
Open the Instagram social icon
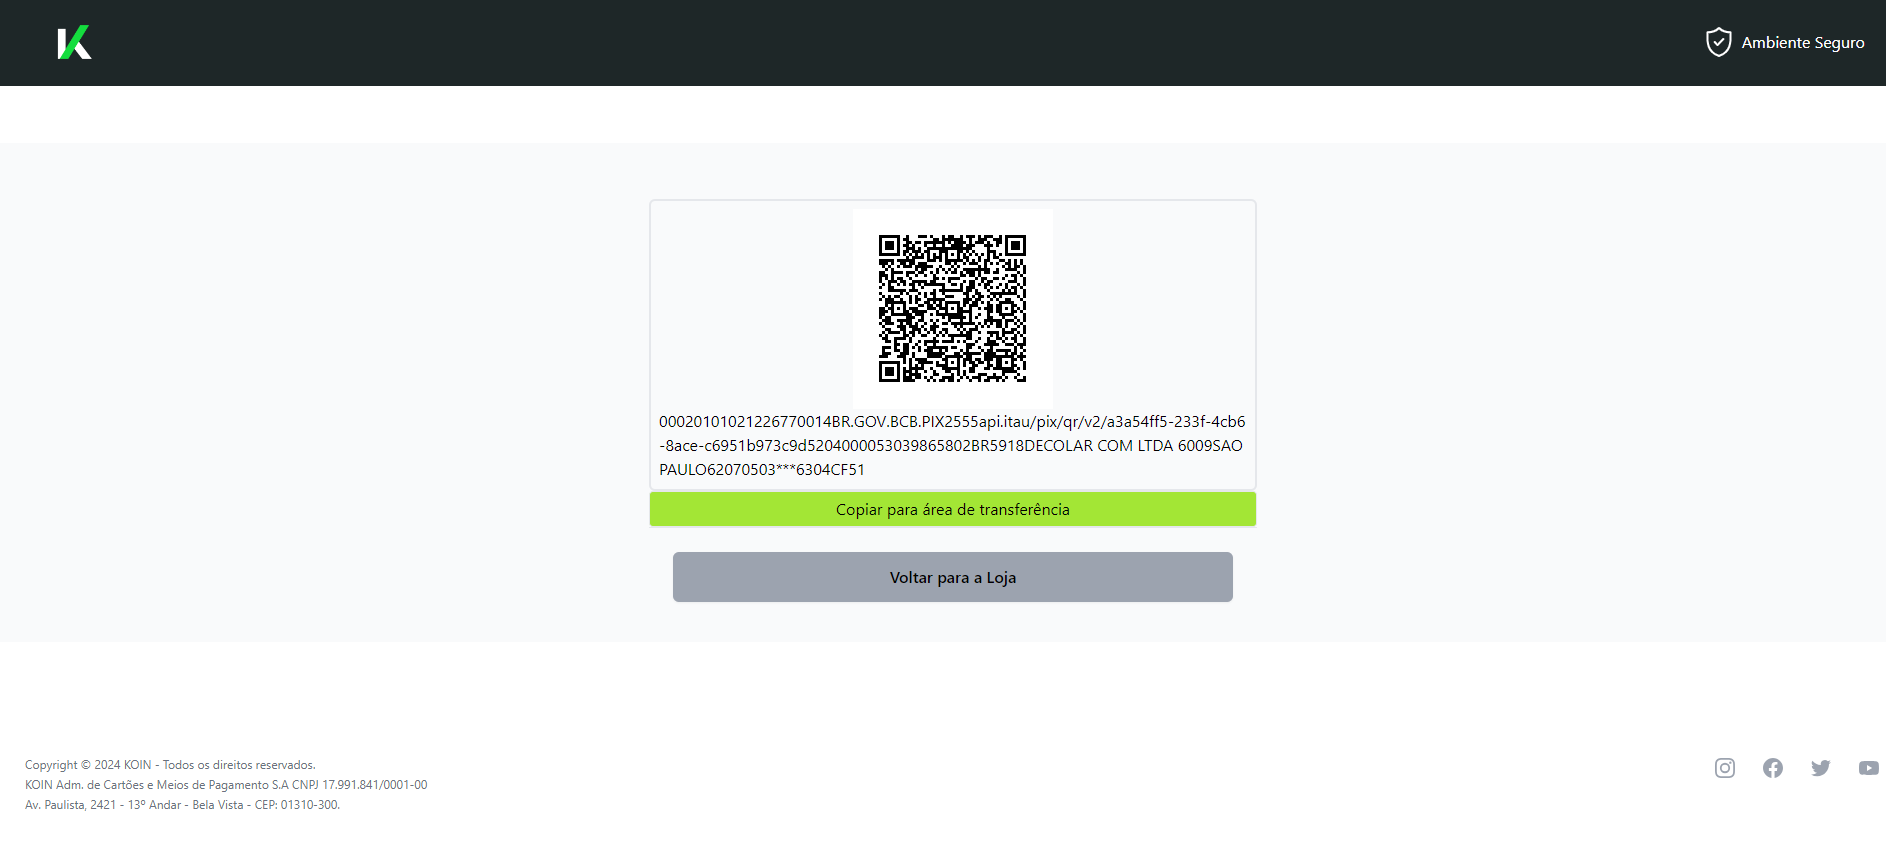[x=1725, y=768]
